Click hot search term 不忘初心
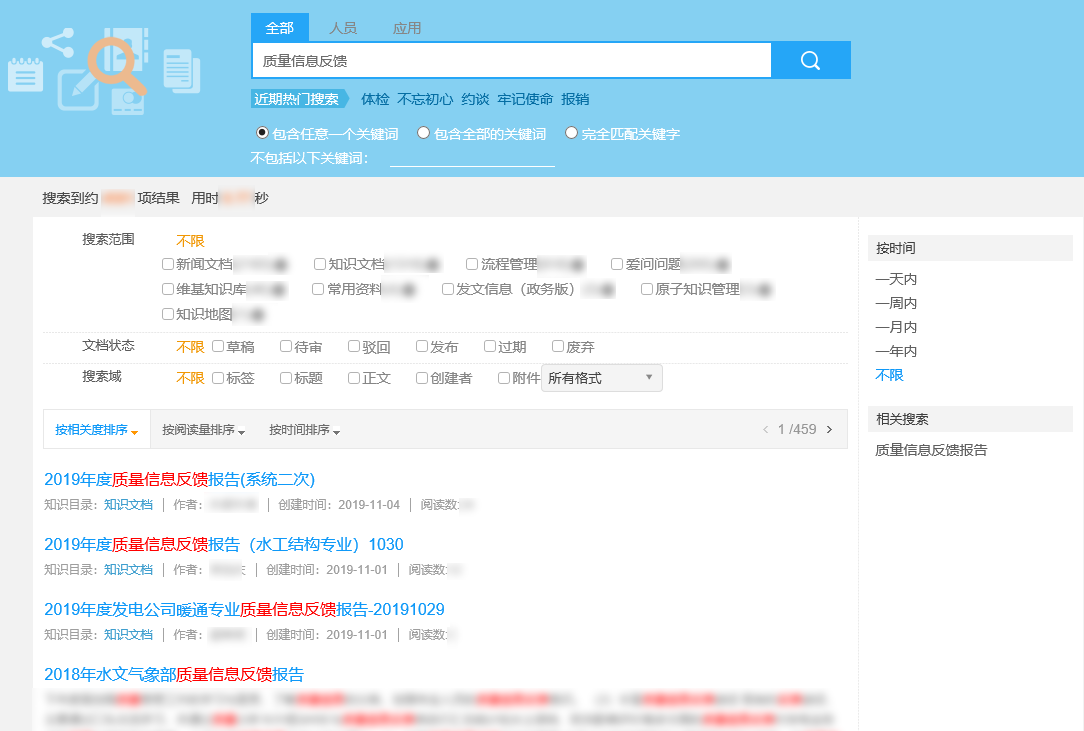1084x731 pixels. pos(424,100)
